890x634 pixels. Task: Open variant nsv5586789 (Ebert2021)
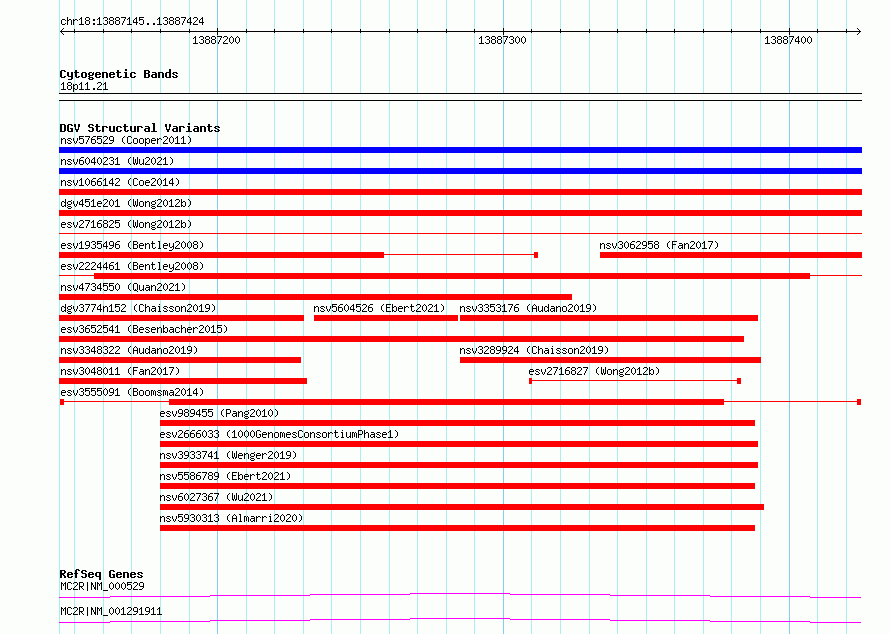[x=225, y=476]
